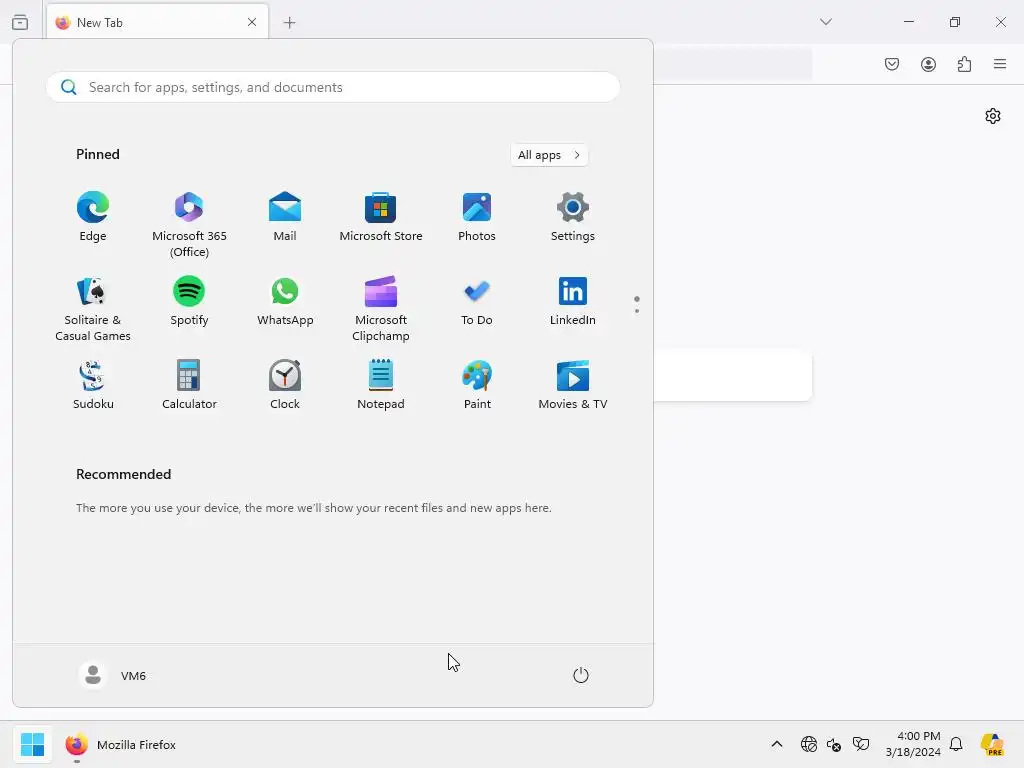Click the Windows Start button
Screen dimensions: 1024x768
(32, 744)
